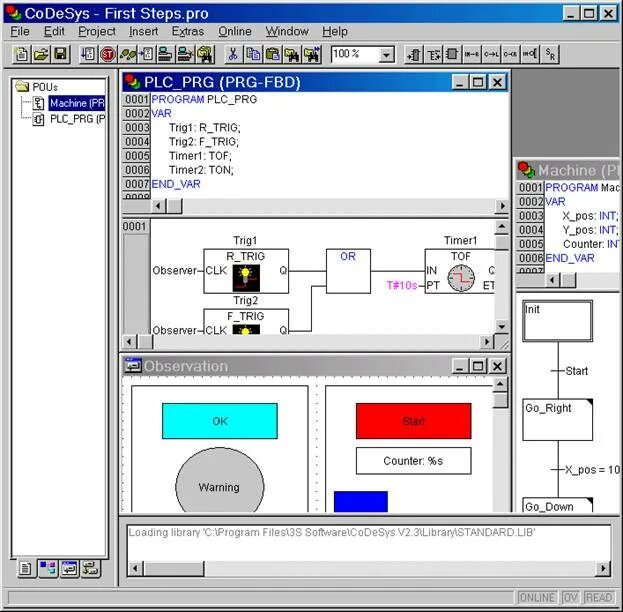
Task: Open the Insert menu
Action: point(143,31)
